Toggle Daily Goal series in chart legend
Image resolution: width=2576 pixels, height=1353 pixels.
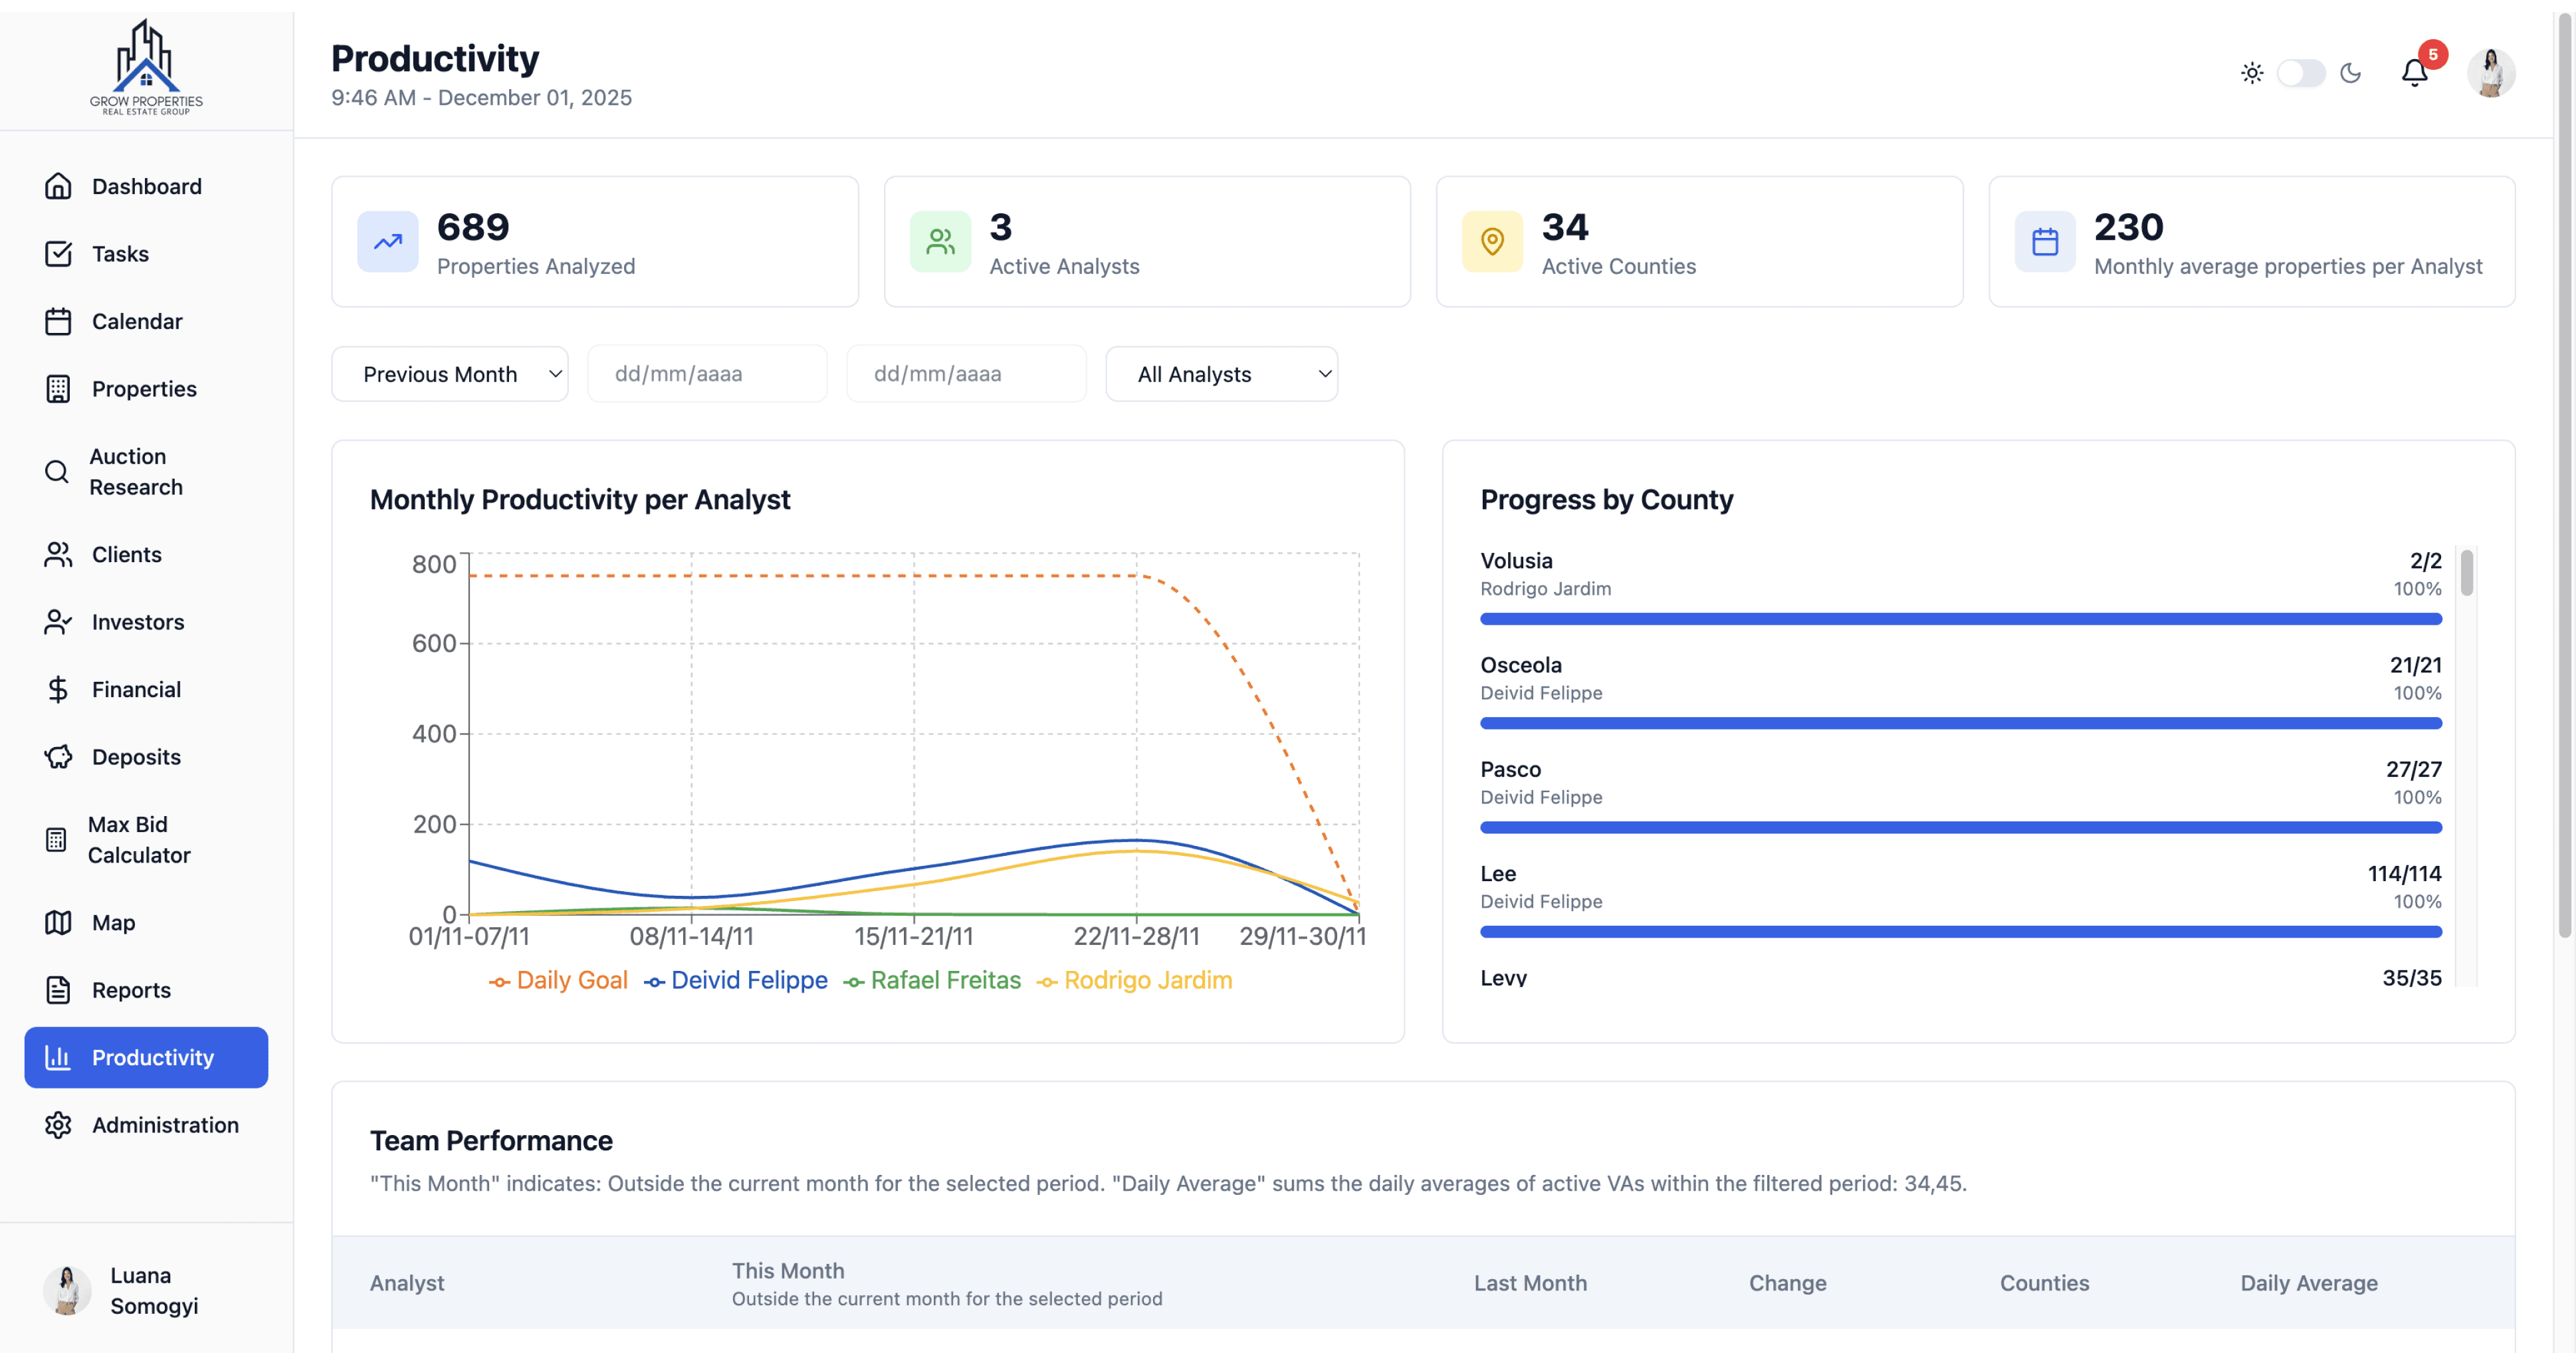559,980
